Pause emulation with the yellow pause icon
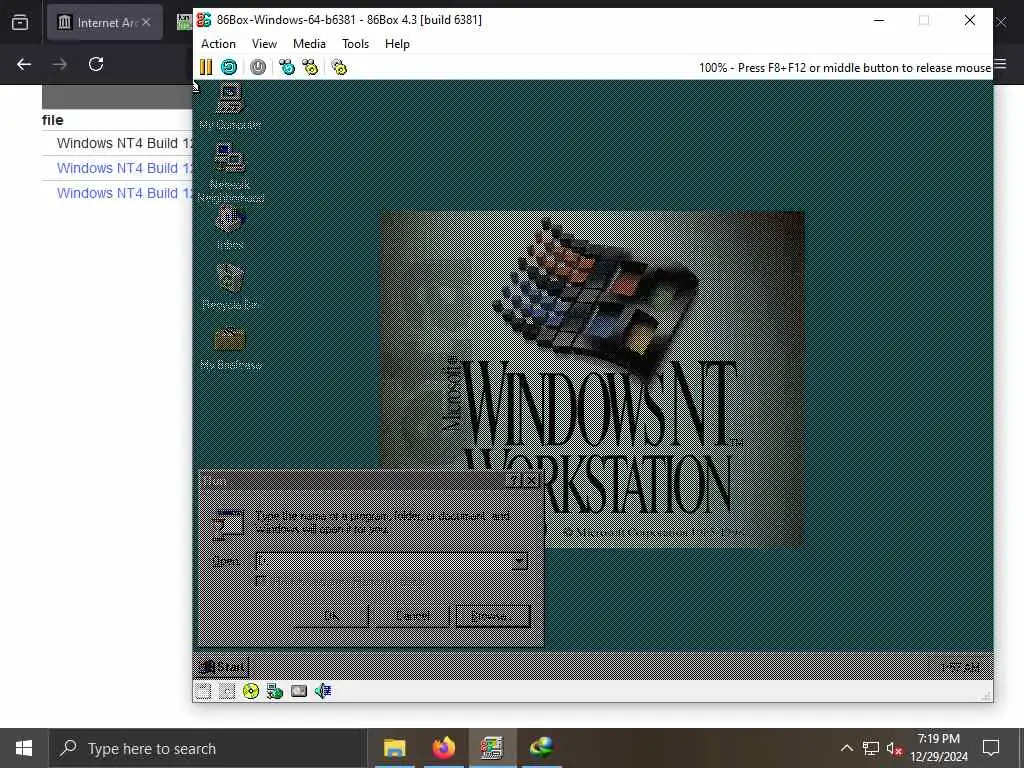Image resolution: width=1024 pixels, height=768 pixels. click(206, 67)
